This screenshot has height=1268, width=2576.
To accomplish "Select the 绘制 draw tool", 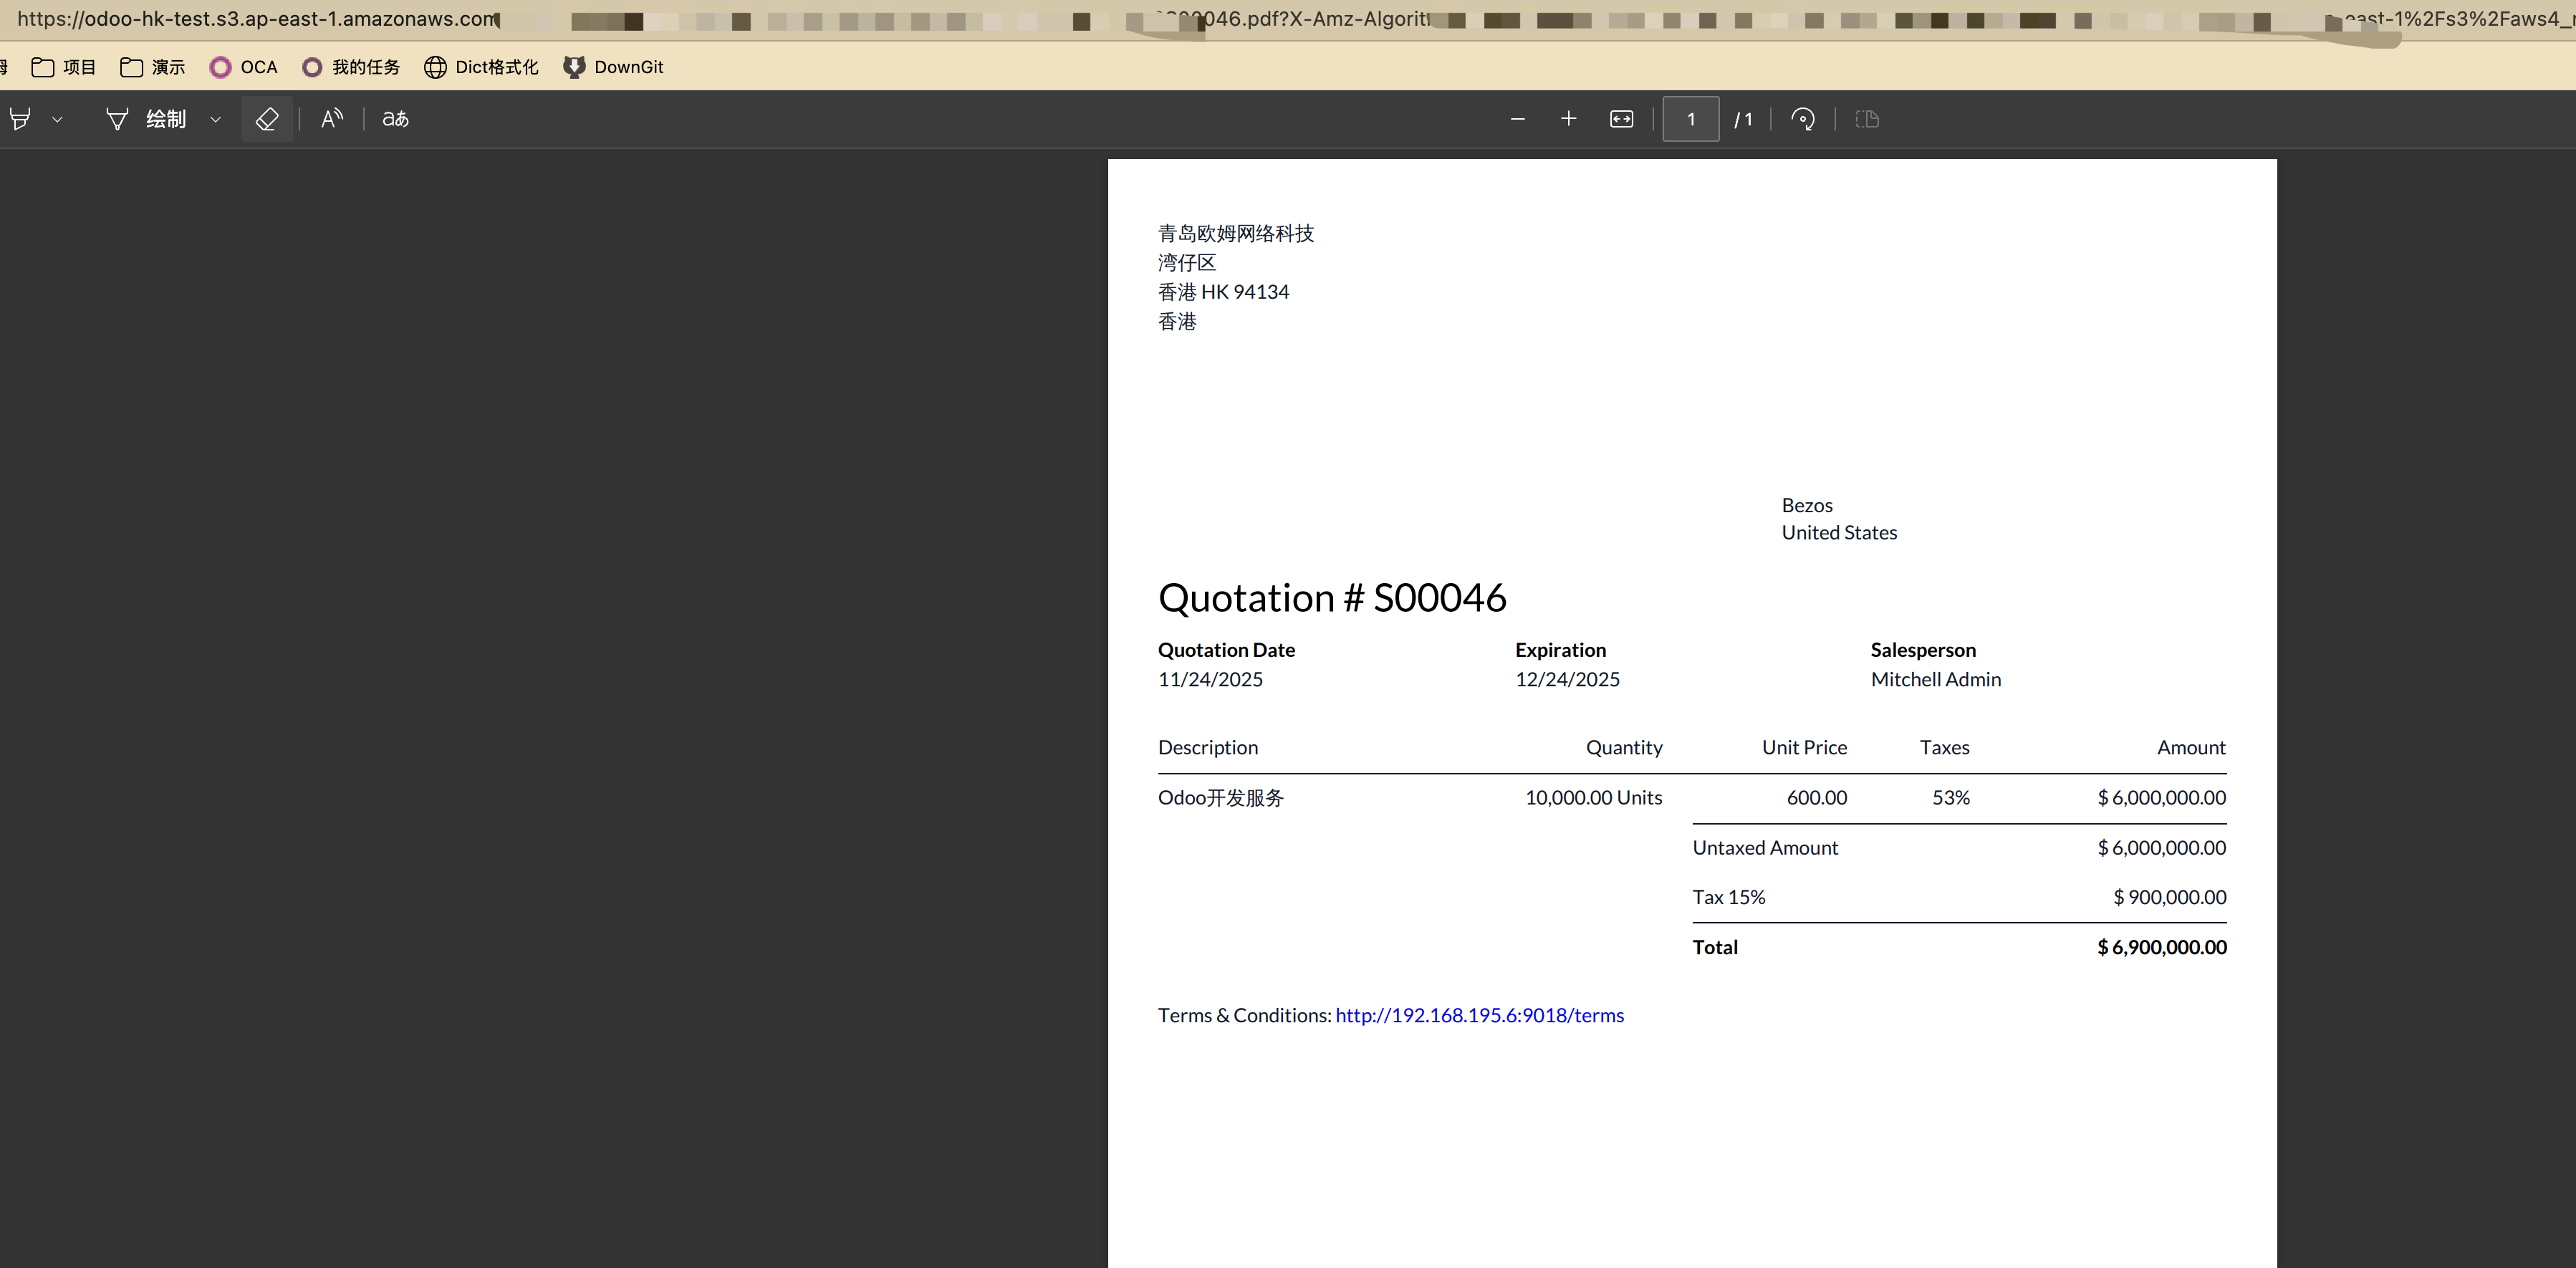I will coord(146,119).
